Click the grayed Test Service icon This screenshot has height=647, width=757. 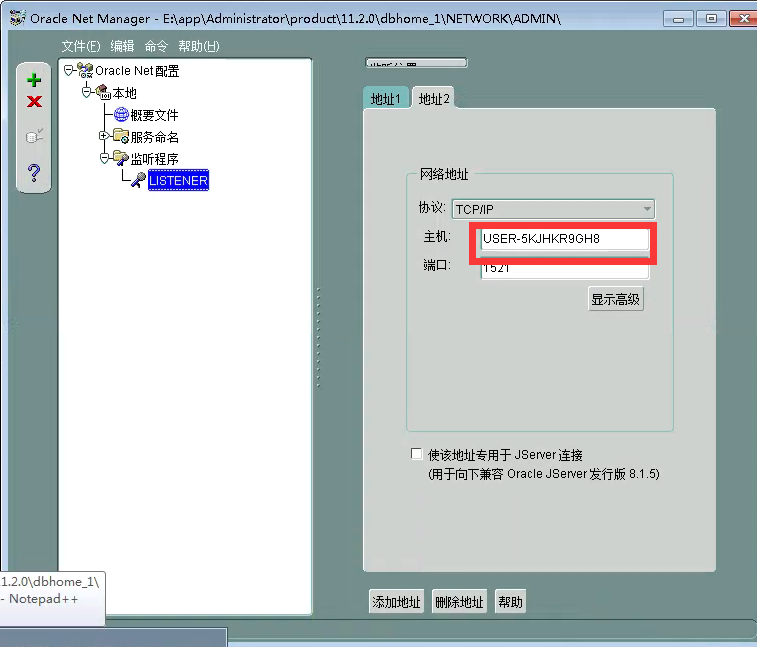(34, 136)
